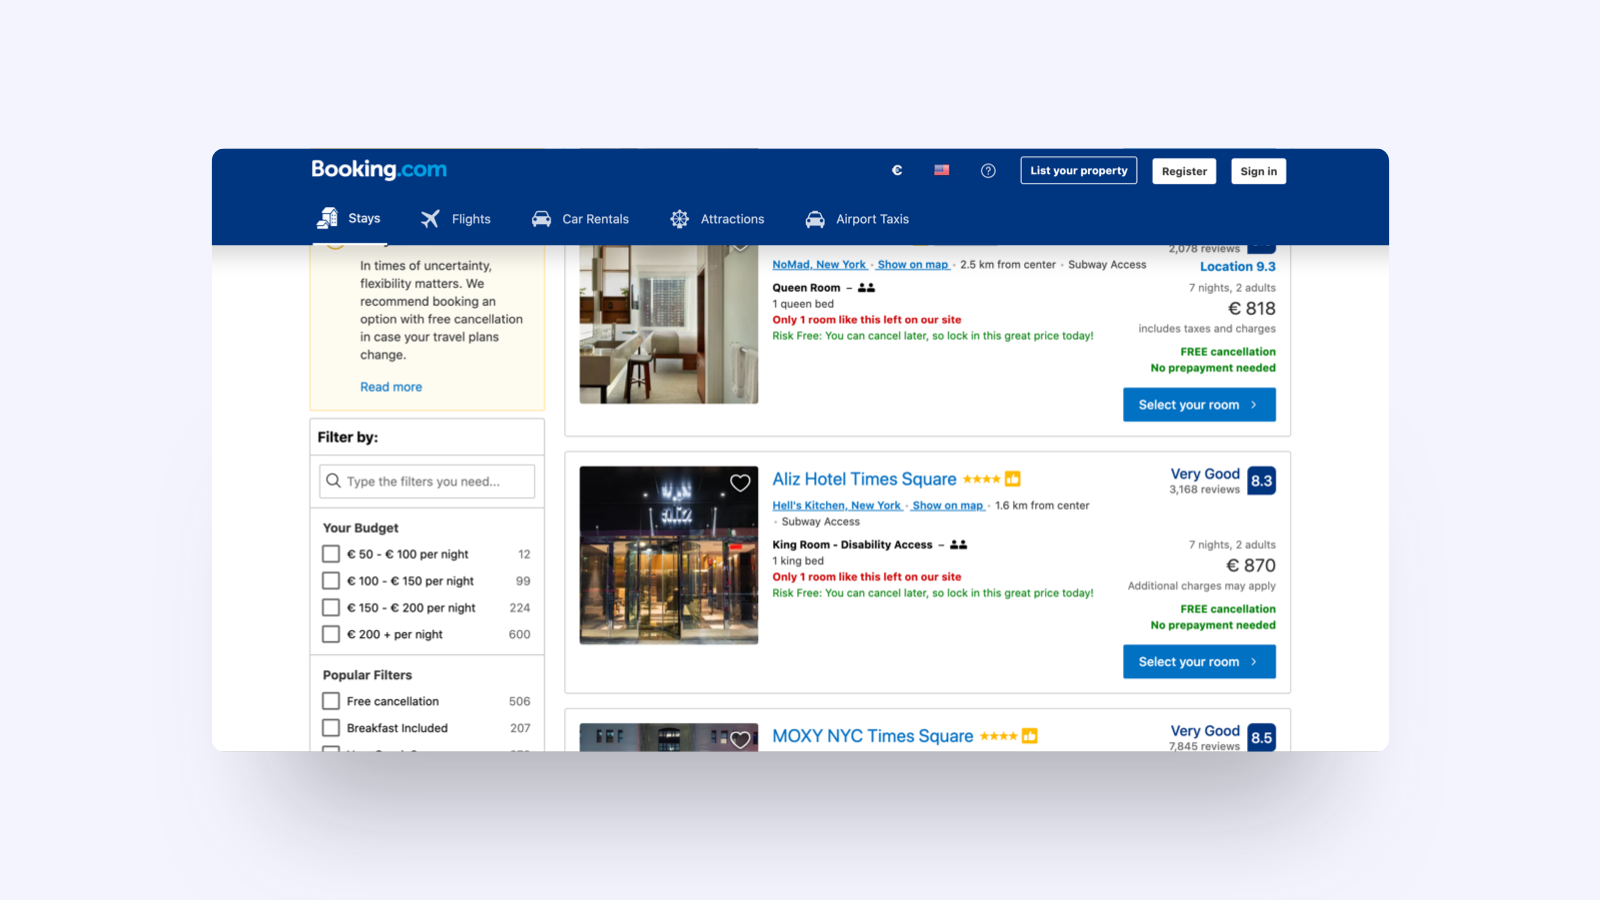Check the €200 + per night budget
This screenshot has height=900, width=1600.
[331, 634]
